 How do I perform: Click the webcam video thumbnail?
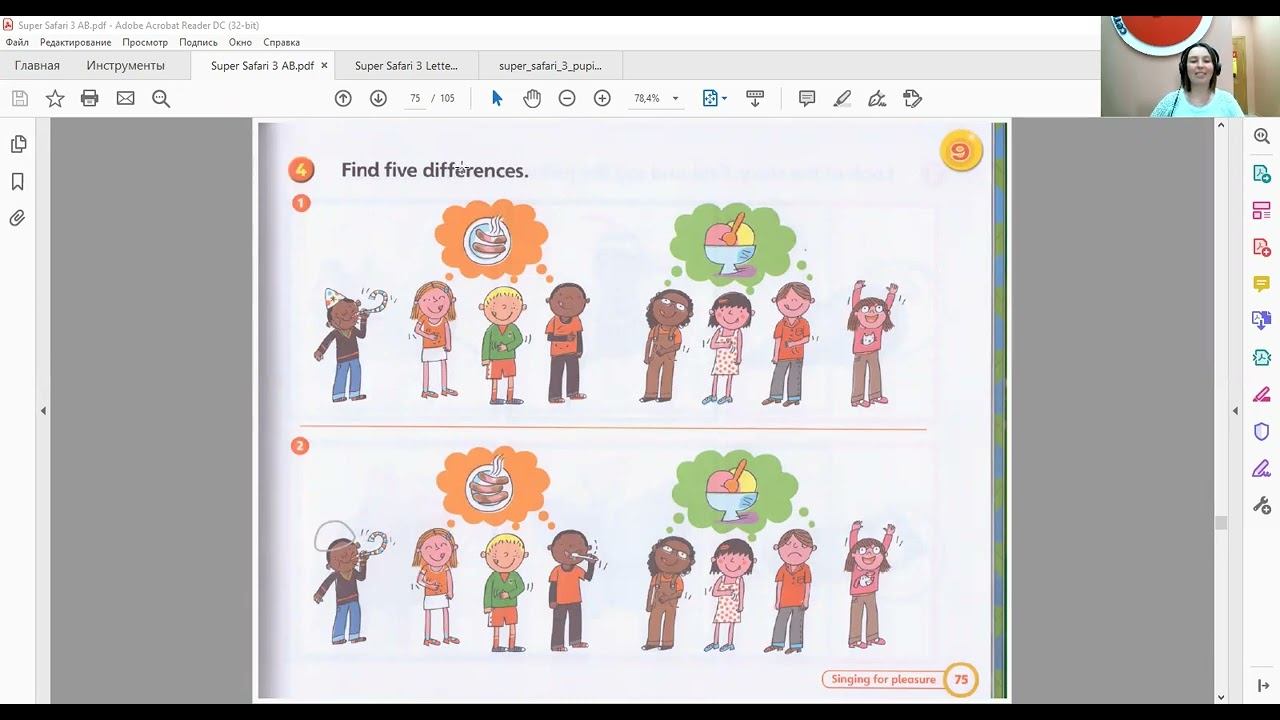1190,66
